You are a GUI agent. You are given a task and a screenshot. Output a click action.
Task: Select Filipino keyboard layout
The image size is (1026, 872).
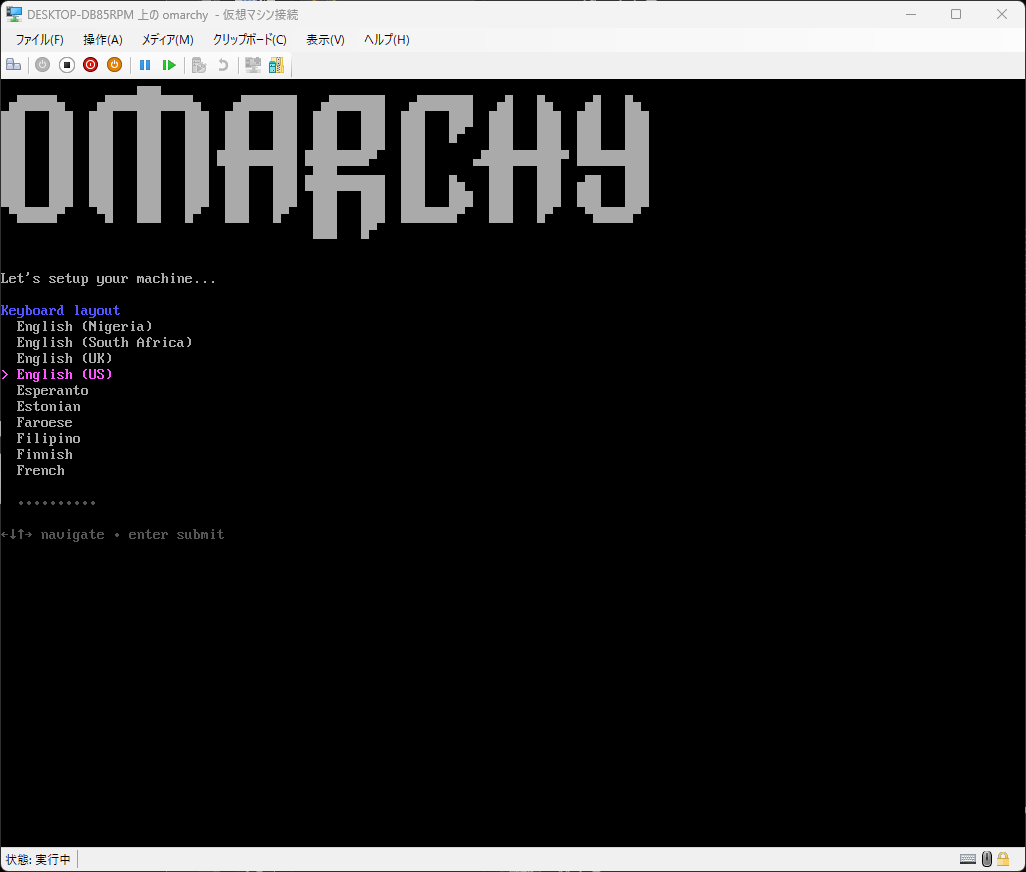point(48,439)
